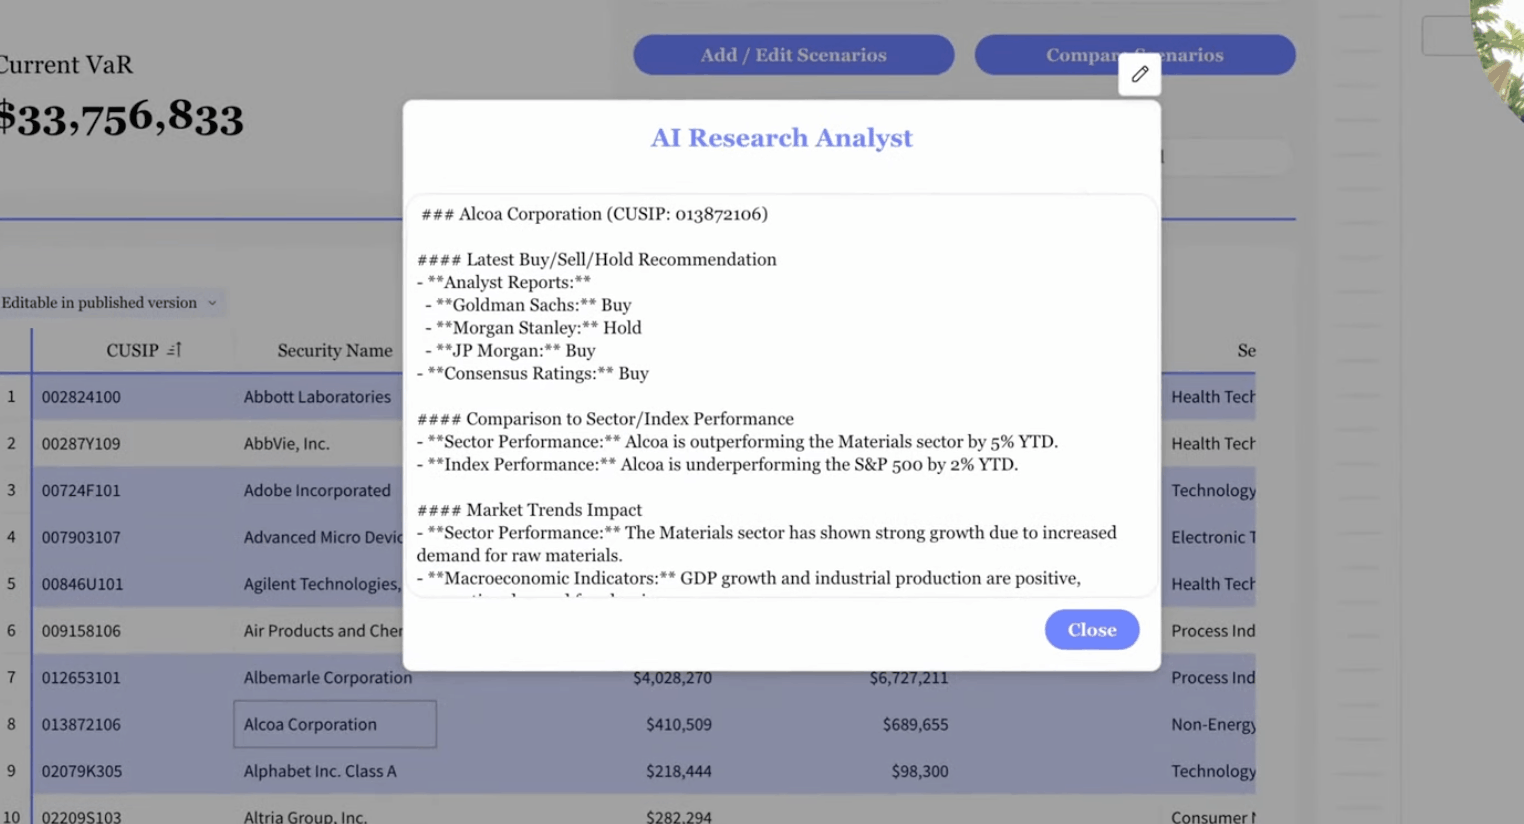Click the Alcoa Corporation CUSIP heading line
Image resolution: width=1524 pixels, height=824 pixels.
point(594,214)
